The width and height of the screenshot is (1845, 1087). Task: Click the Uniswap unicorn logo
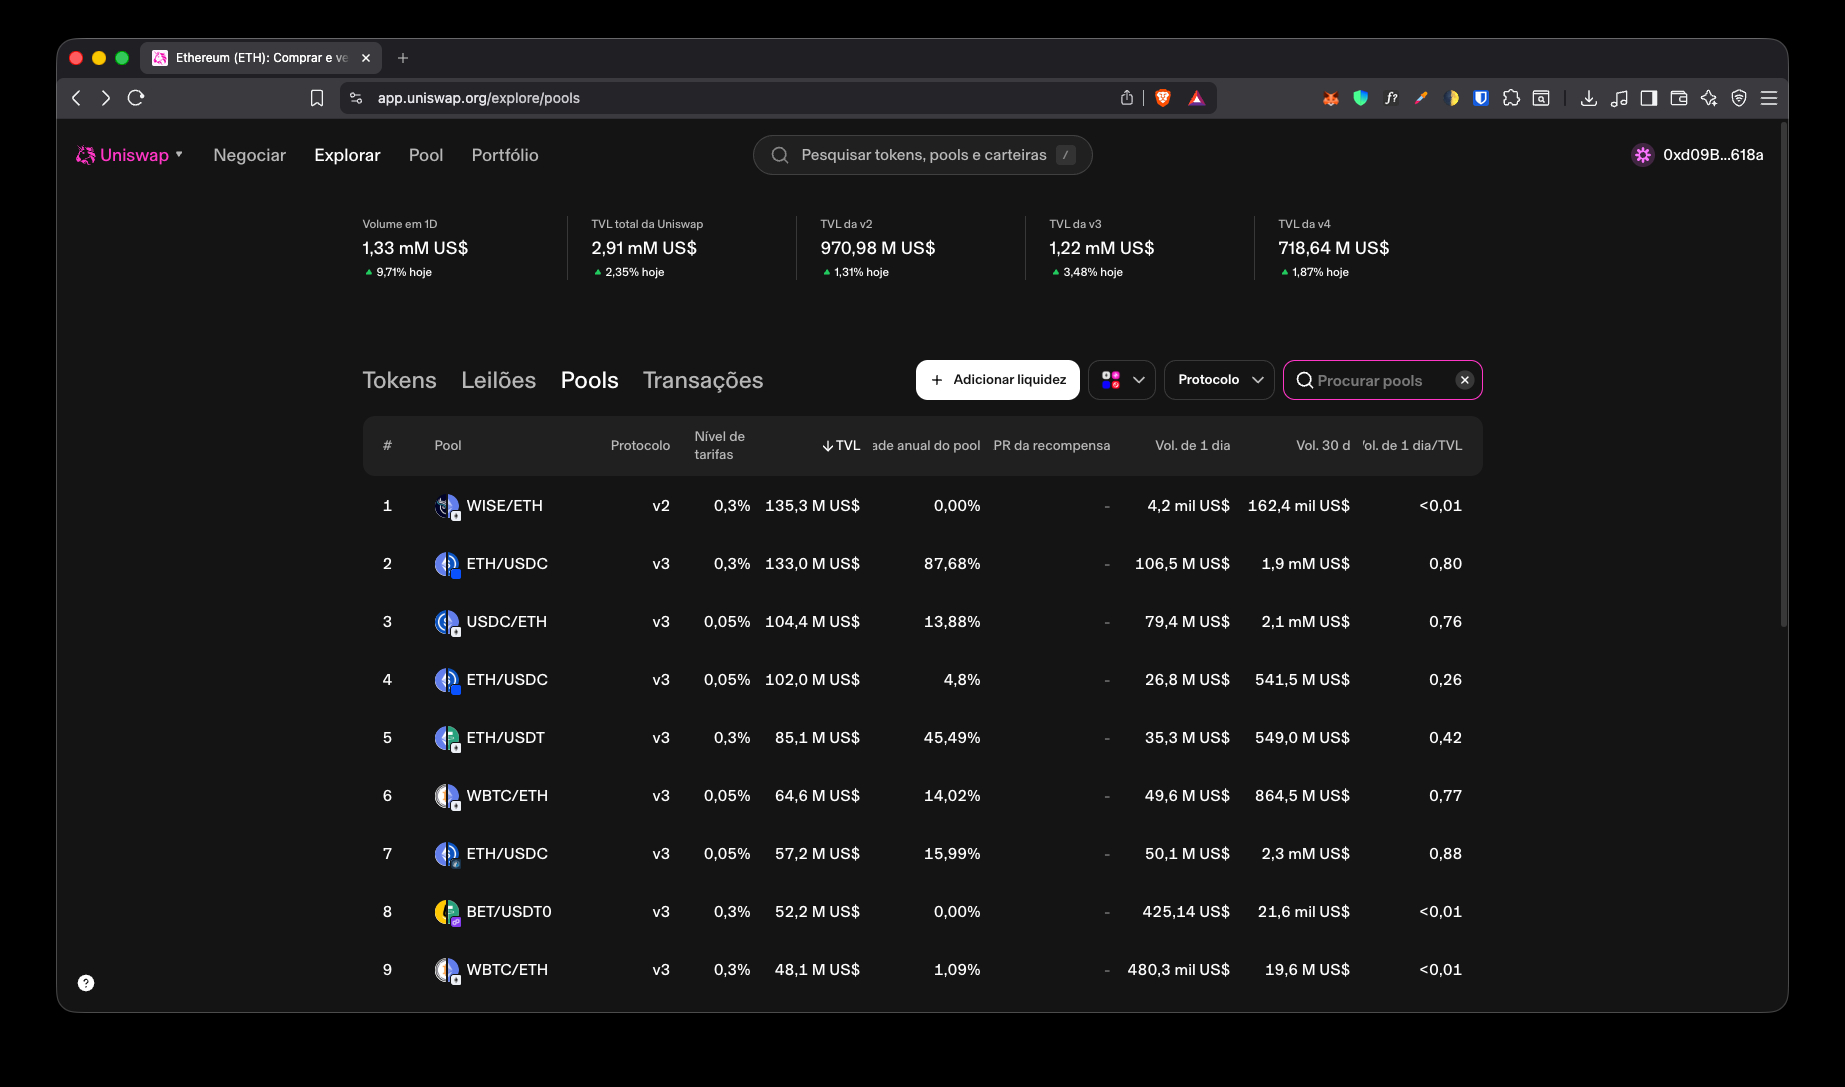click(86, 155)
